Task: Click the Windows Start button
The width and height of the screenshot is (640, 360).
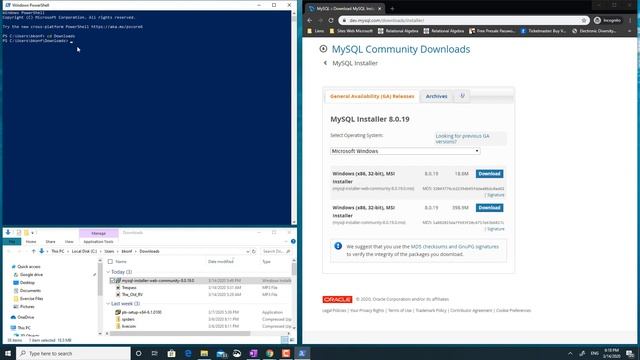Action: pos(8,353)
